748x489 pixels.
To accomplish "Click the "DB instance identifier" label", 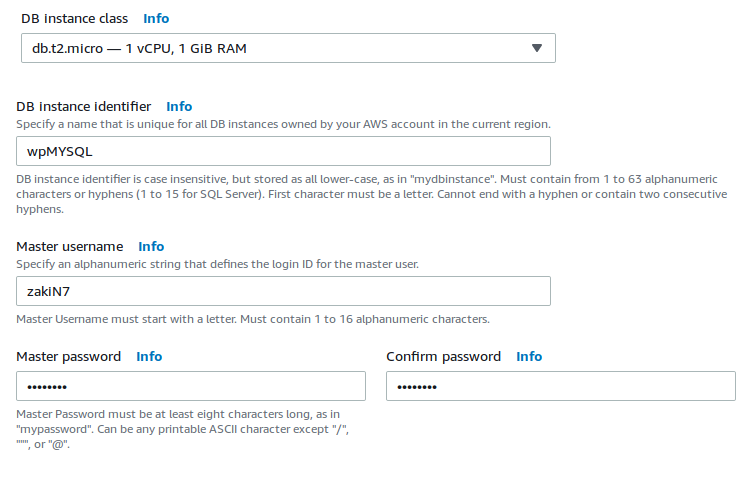I will point(84,106).
